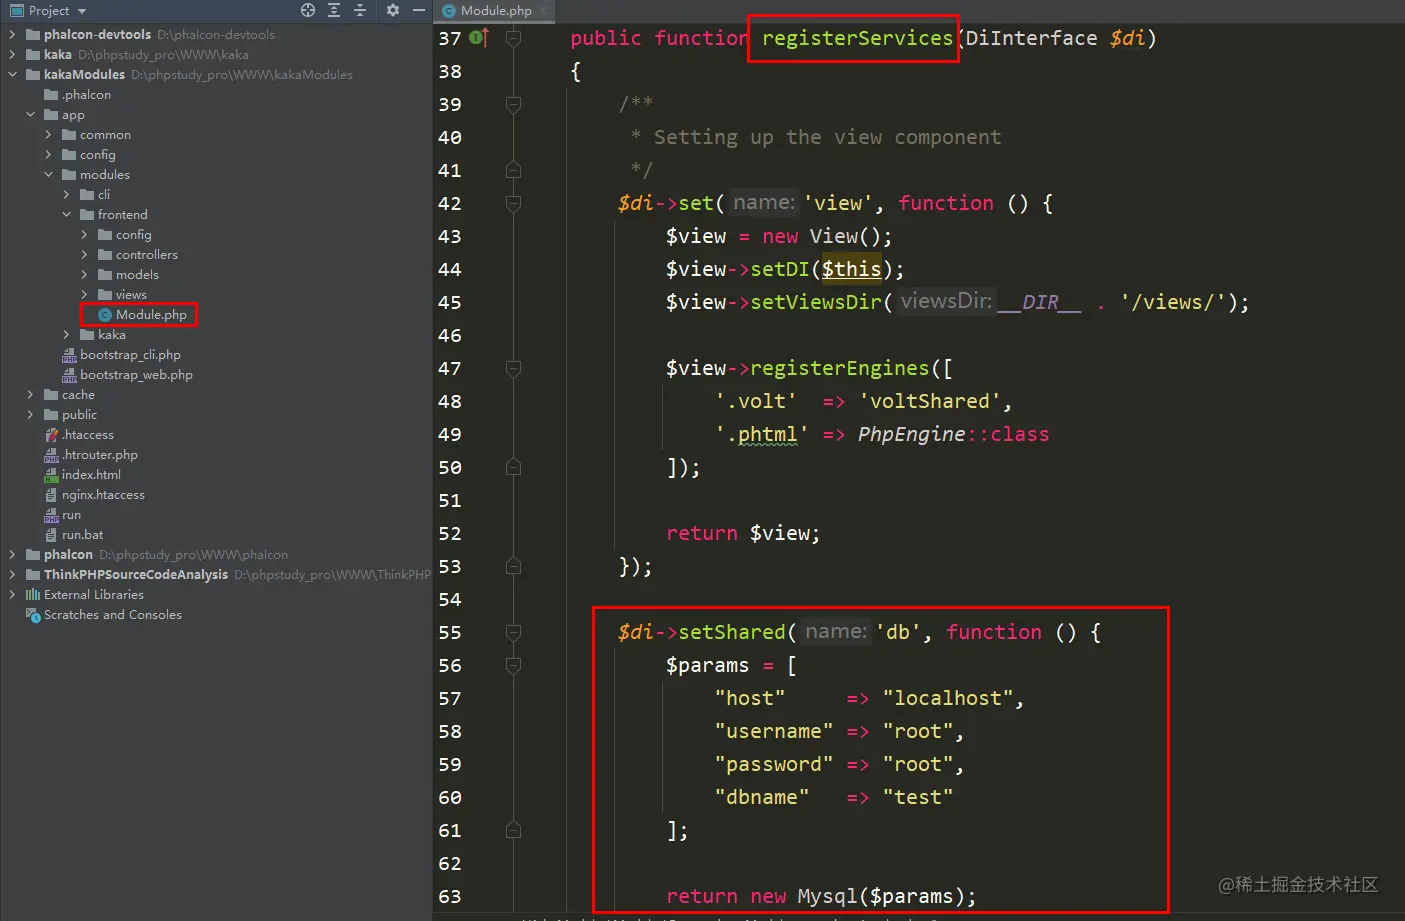
Task: Collapse the db closure fold on line 55
Action: point(513,632)
